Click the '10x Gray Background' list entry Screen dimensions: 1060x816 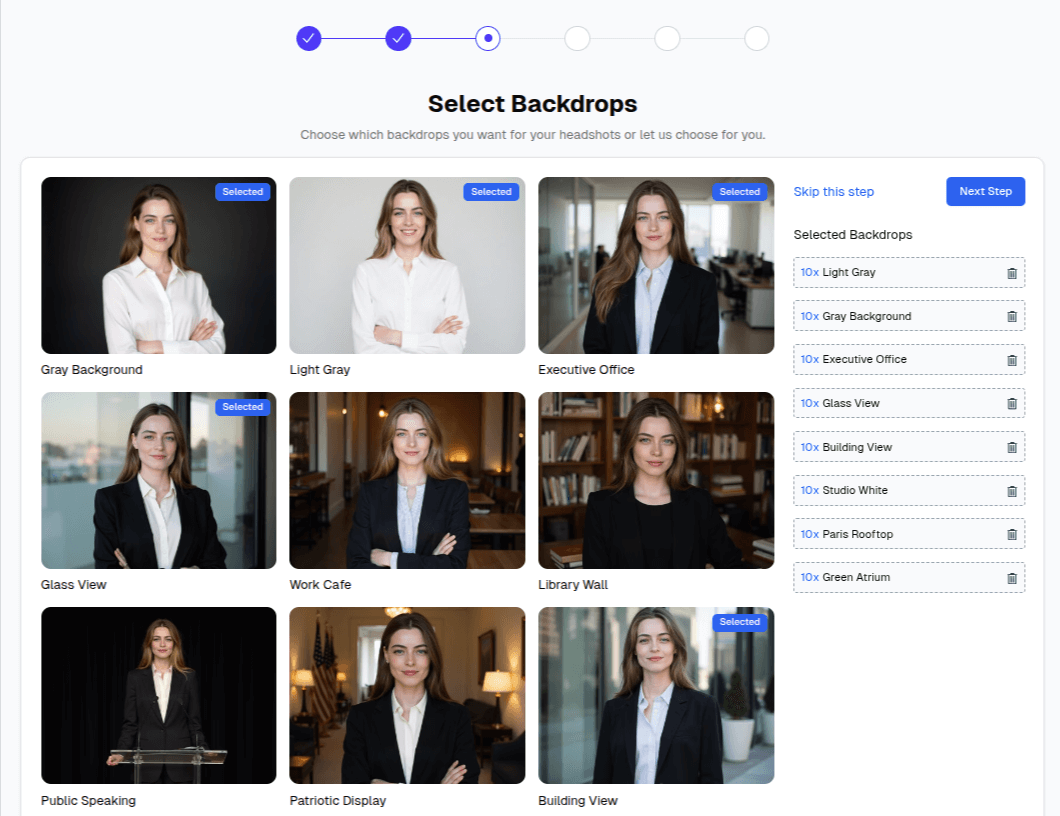tap(909, 316)
